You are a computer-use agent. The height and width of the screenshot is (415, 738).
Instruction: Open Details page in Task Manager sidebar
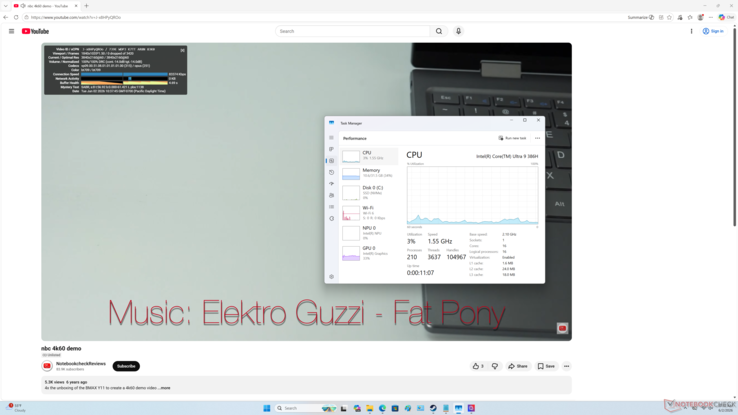tap(331, 207)
